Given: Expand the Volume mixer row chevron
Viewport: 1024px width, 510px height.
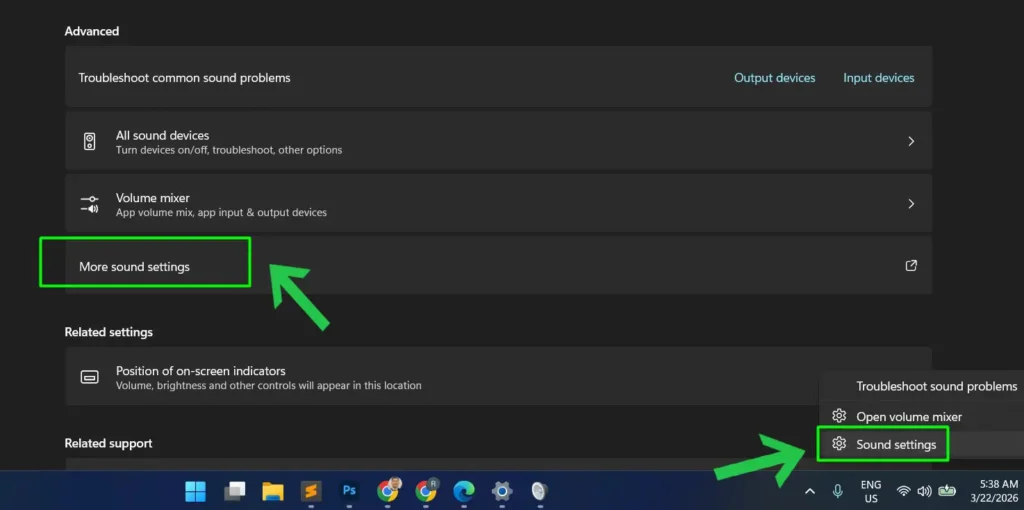Looking at the screenshot, I should click(911, 204).
